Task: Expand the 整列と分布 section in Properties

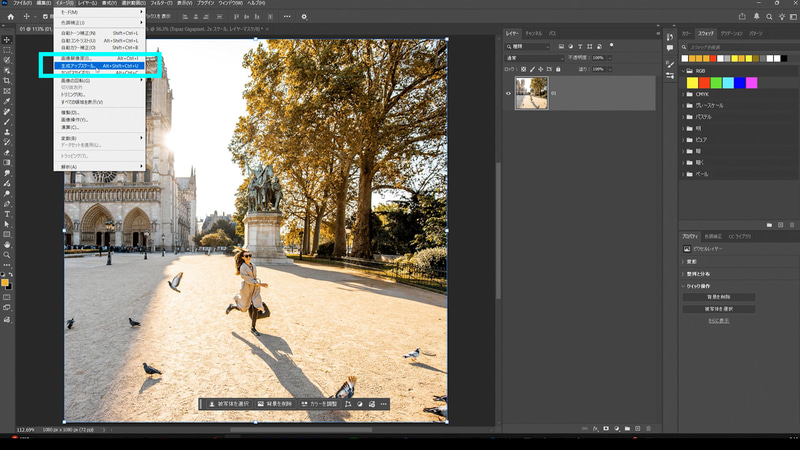Action: (683, 274)
